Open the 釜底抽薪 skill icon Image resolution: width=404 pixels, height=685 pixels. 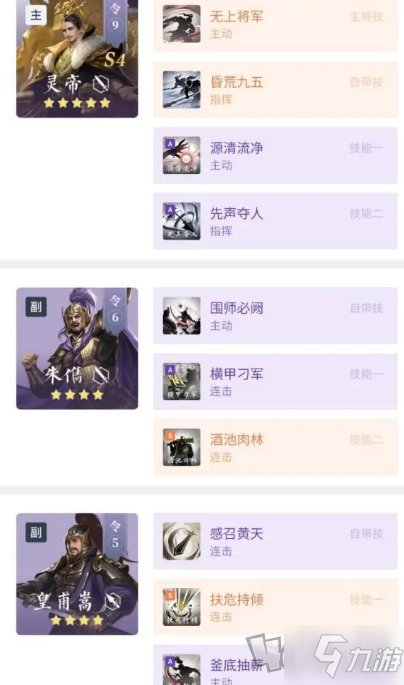coord(181,669)
